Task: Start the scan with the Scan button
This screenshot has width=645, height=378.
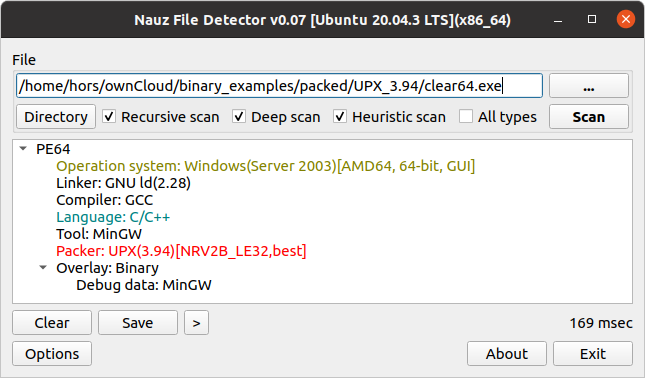Action: click(x=589, y=117)
